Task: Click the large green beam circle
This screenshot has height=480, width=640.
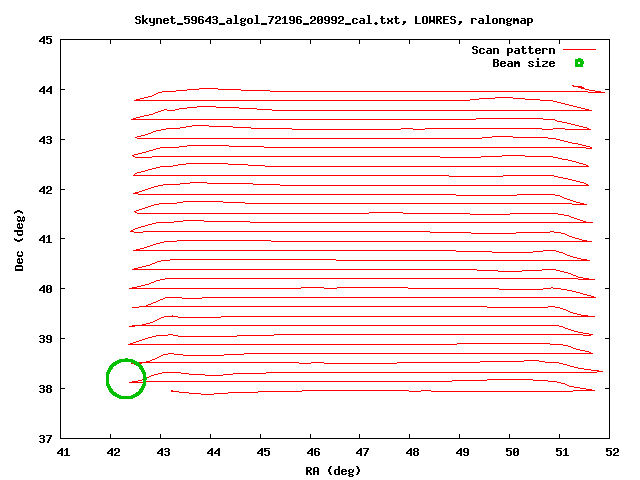Action: (x=126, y=379)
